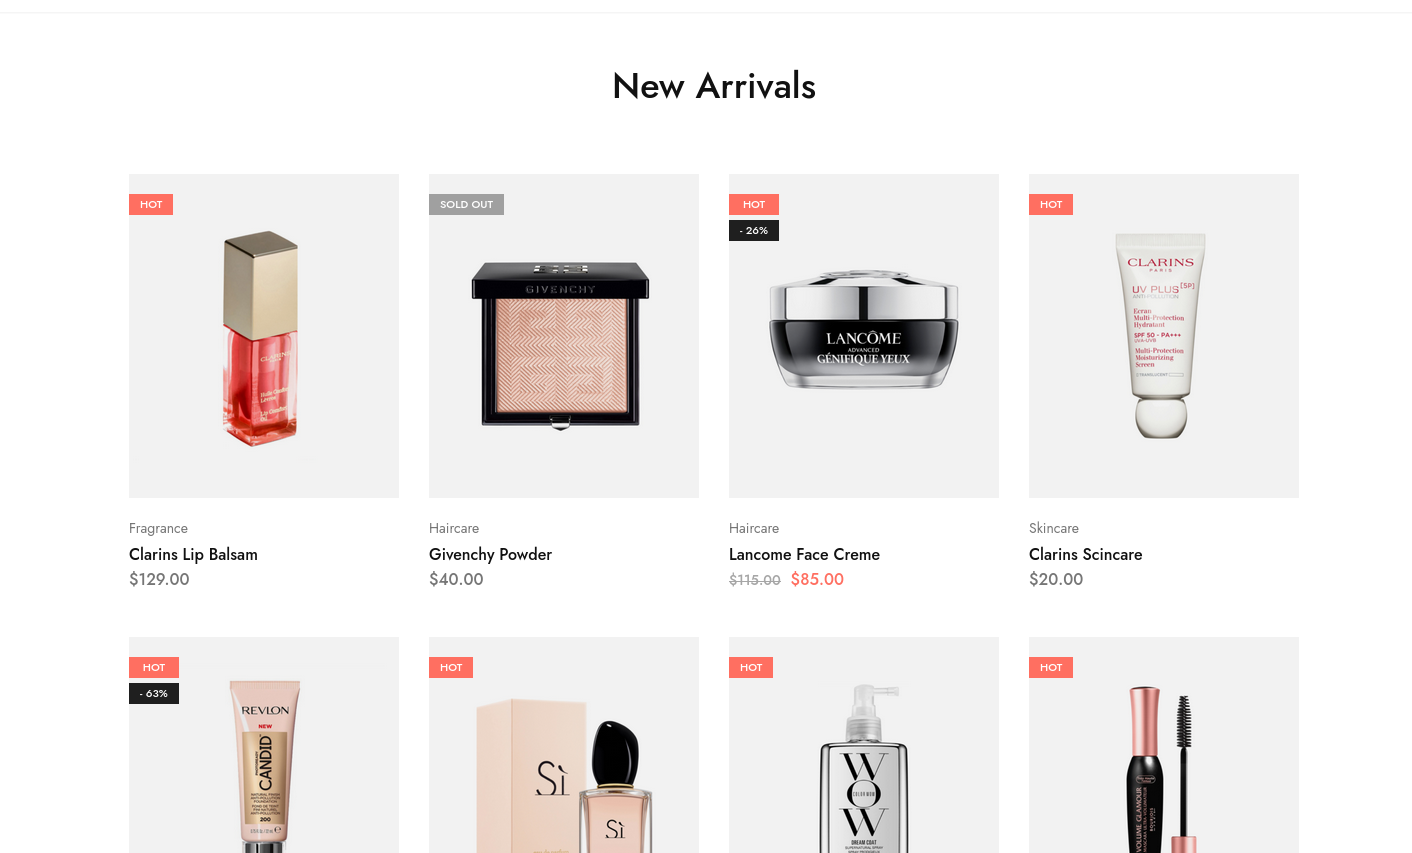Open the Clarins Lip Balsam product image

(x=264, y=336)
